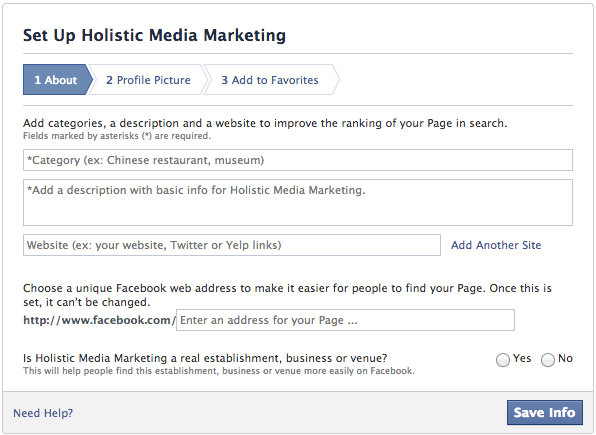
Task: Select the 1 About step tab
Action: tap(57, 79)
